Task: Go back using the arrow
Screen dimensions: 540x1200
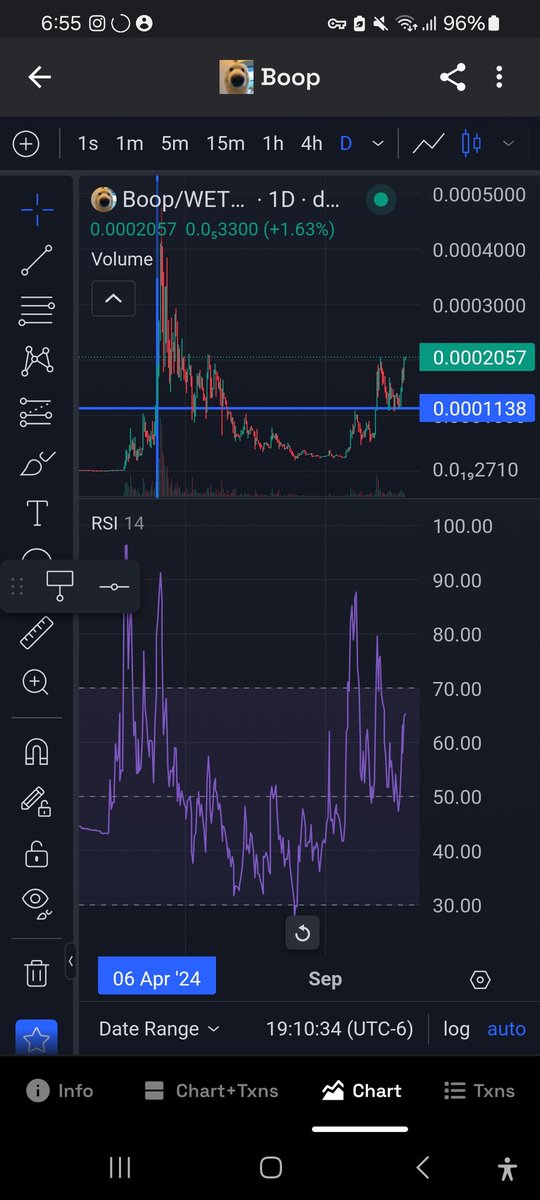Action: coord(39,77)
